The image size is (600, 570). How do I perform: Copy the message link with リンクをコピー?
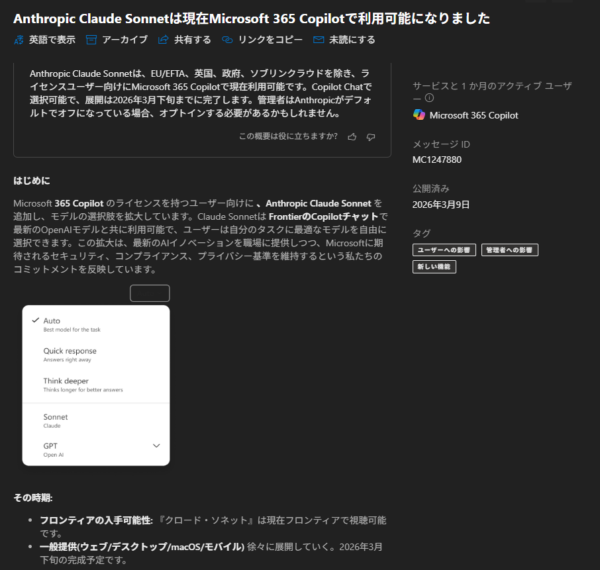tap(228, 40)
